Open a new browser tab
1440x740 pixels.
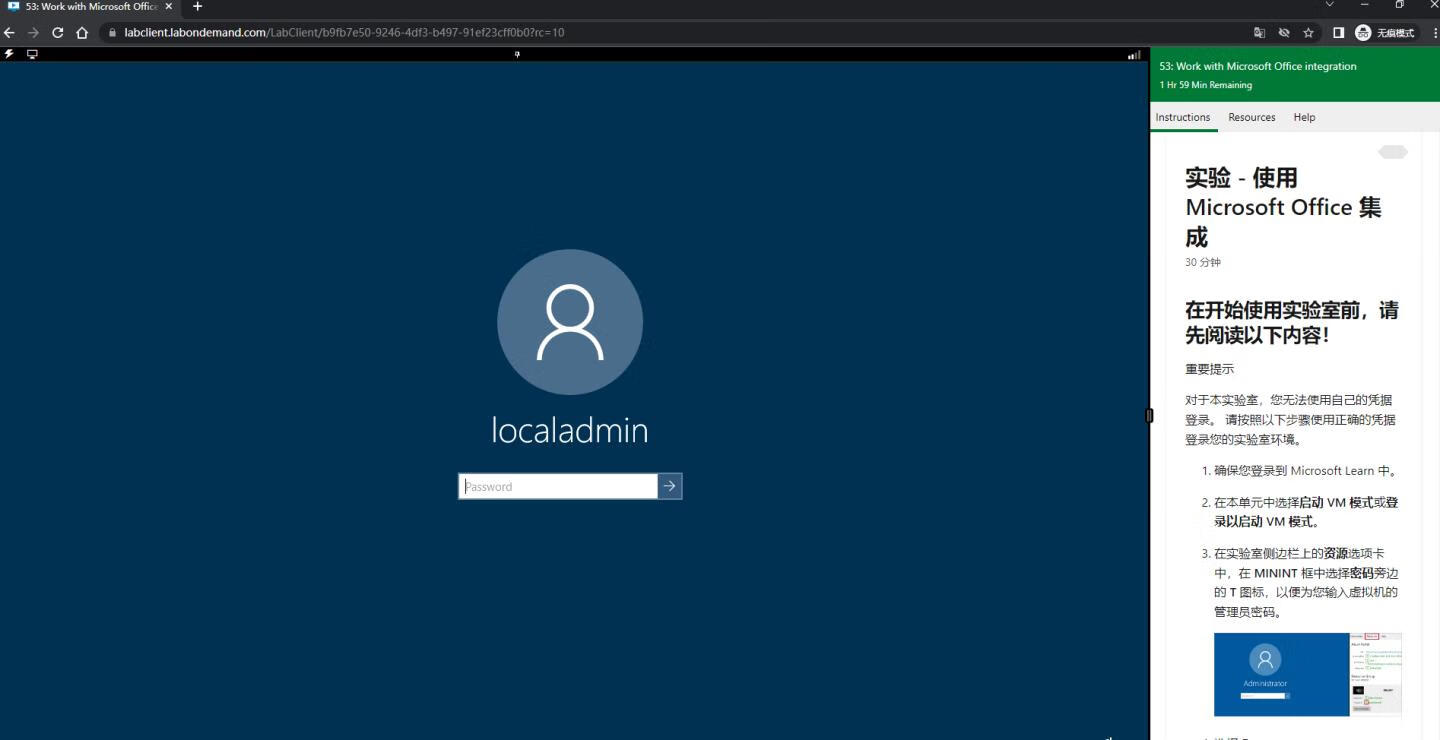197,7
